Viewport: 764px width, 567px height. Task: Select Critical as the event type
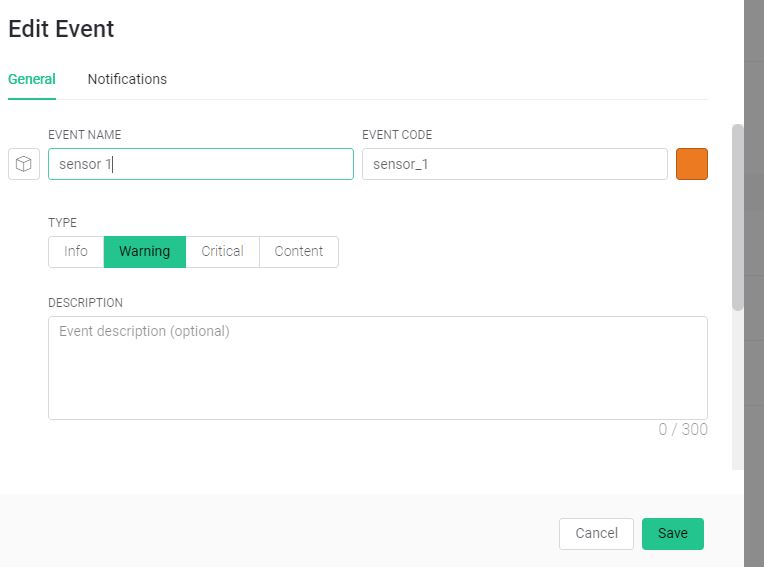coord(222,252)
